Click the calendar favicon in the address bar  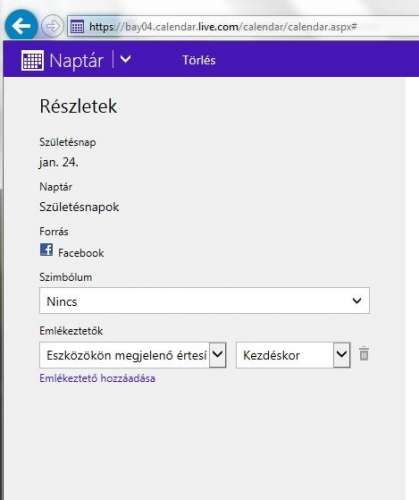tap(77, 26)
